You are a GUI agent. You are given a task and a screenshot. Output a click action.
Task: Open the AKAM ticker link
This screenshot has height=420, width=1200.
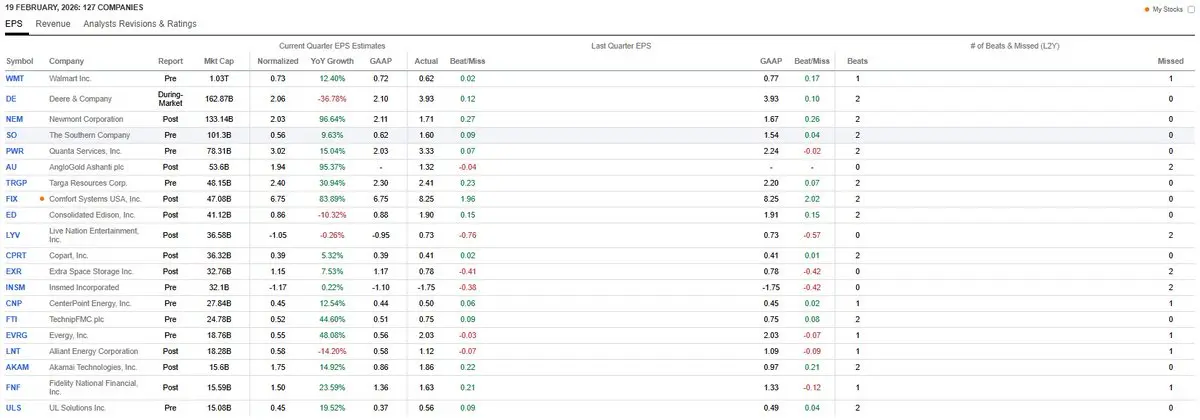point(17,367)
